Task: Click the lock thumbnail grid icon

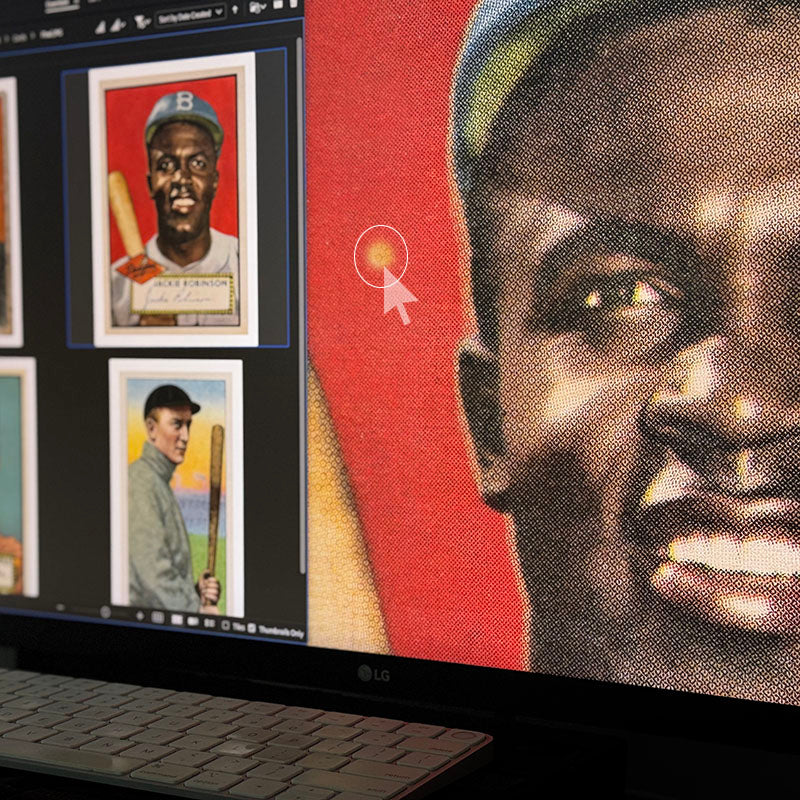Action: (158, 617)
